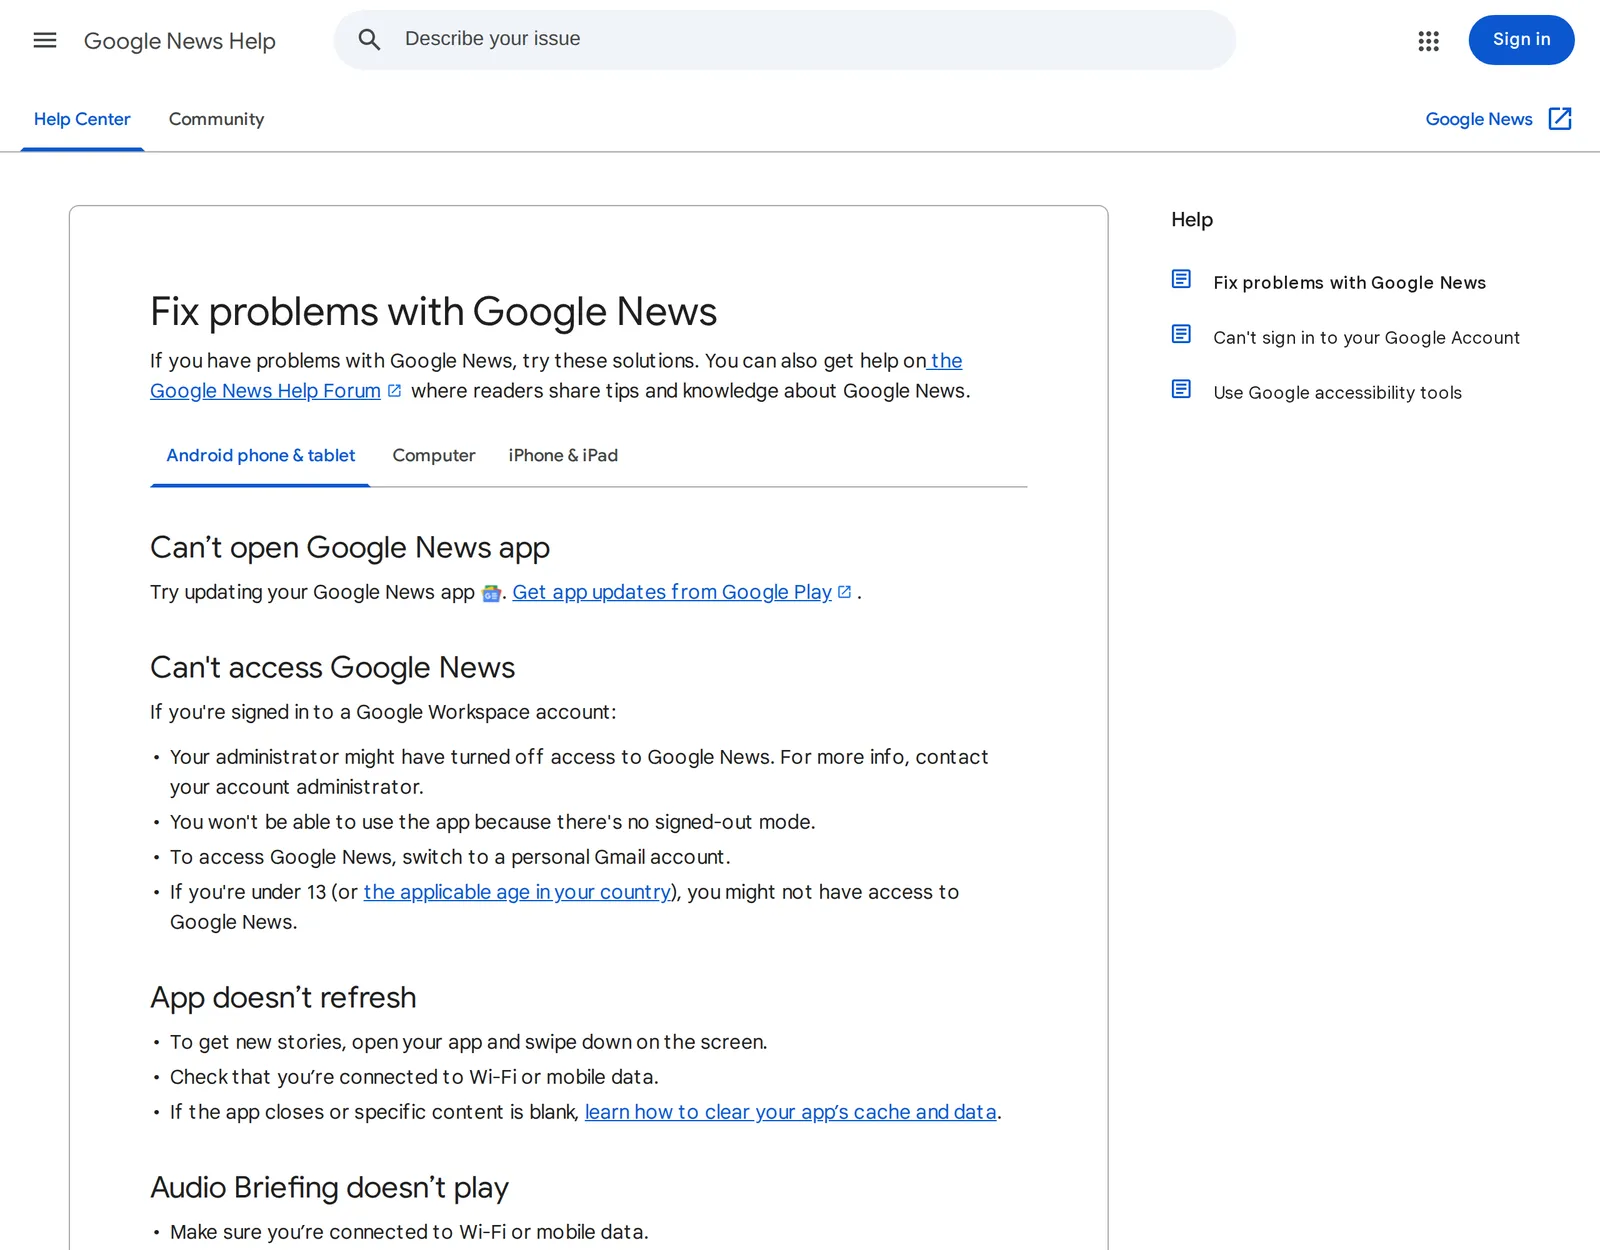
Task: Open the Google News Help Forum link
Action: point(265,391)
